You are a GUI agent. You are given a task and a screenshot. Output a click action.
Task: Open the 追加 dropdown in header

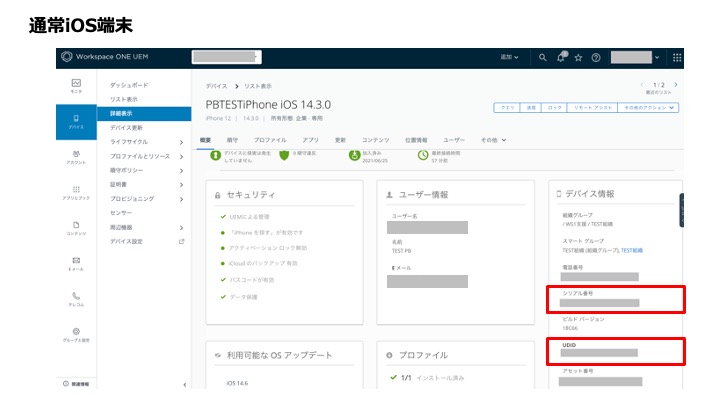(509, 57)
